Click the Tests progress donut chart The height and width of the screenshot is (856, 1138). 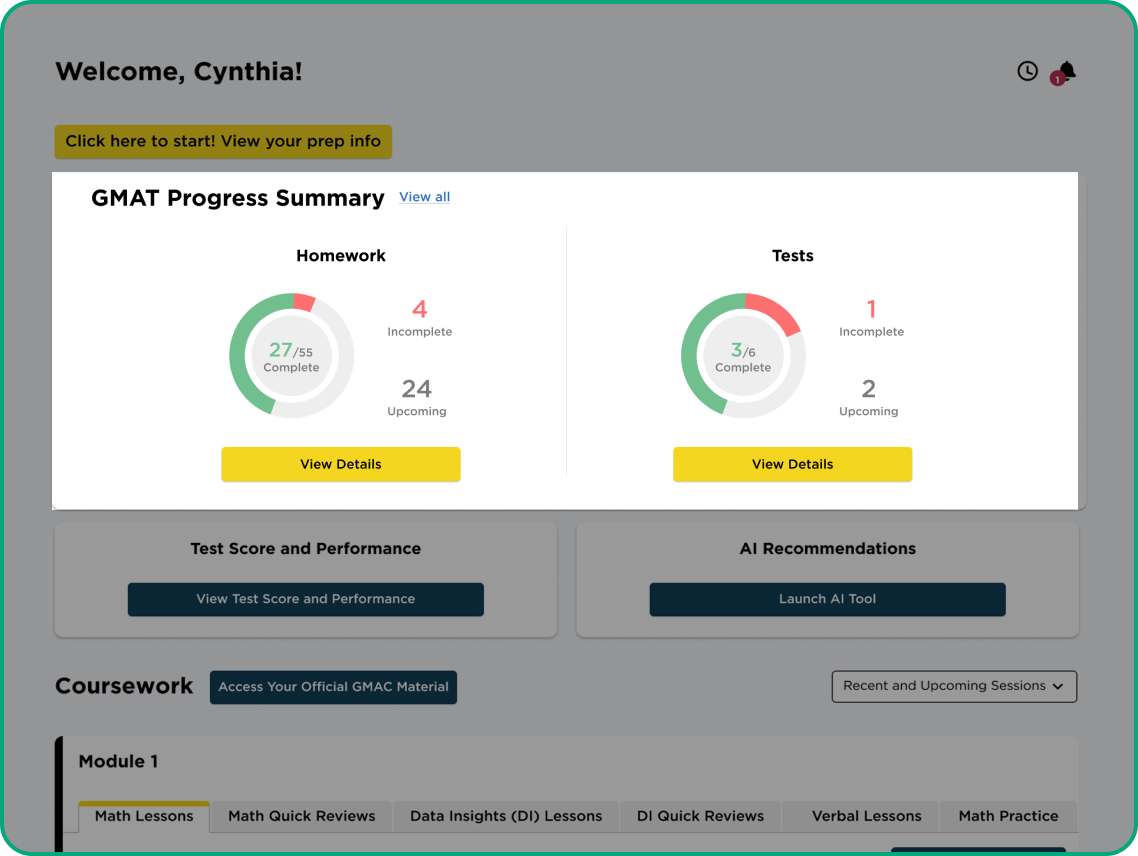[x=743, y=355]
